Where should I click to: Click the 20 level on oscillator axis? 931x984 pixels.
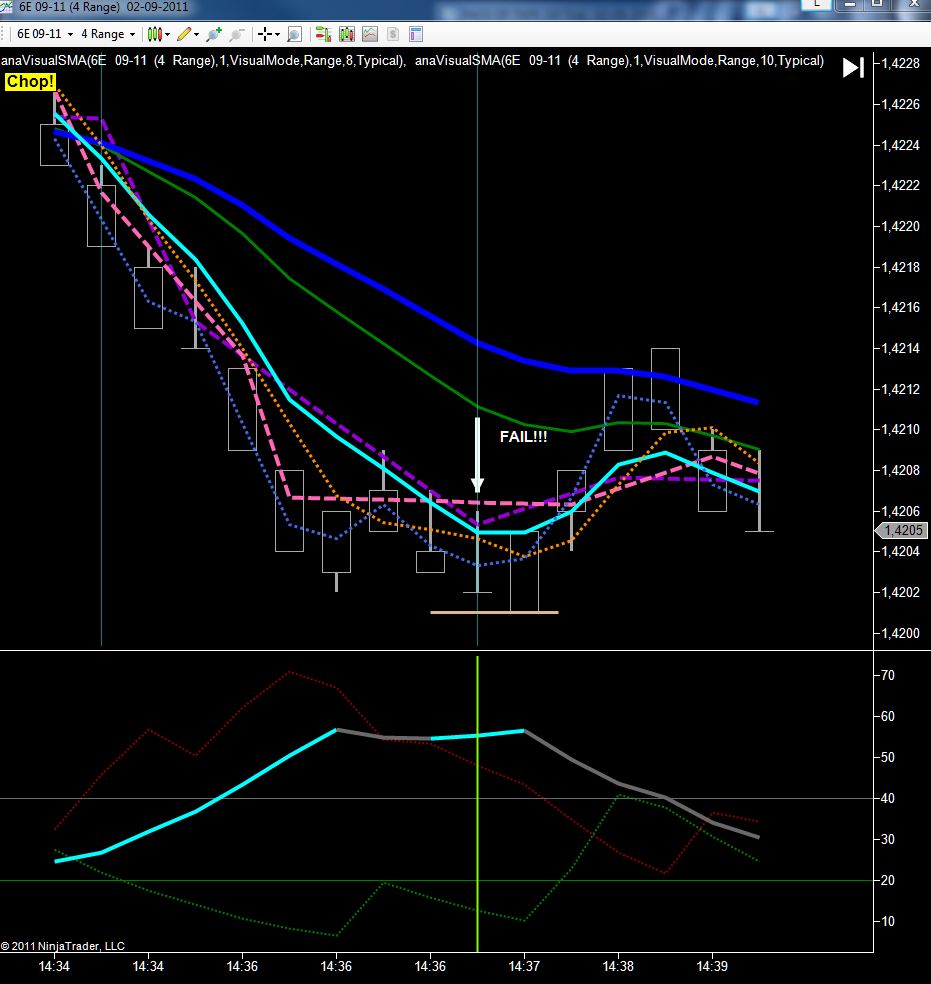[x=888, y=880]
